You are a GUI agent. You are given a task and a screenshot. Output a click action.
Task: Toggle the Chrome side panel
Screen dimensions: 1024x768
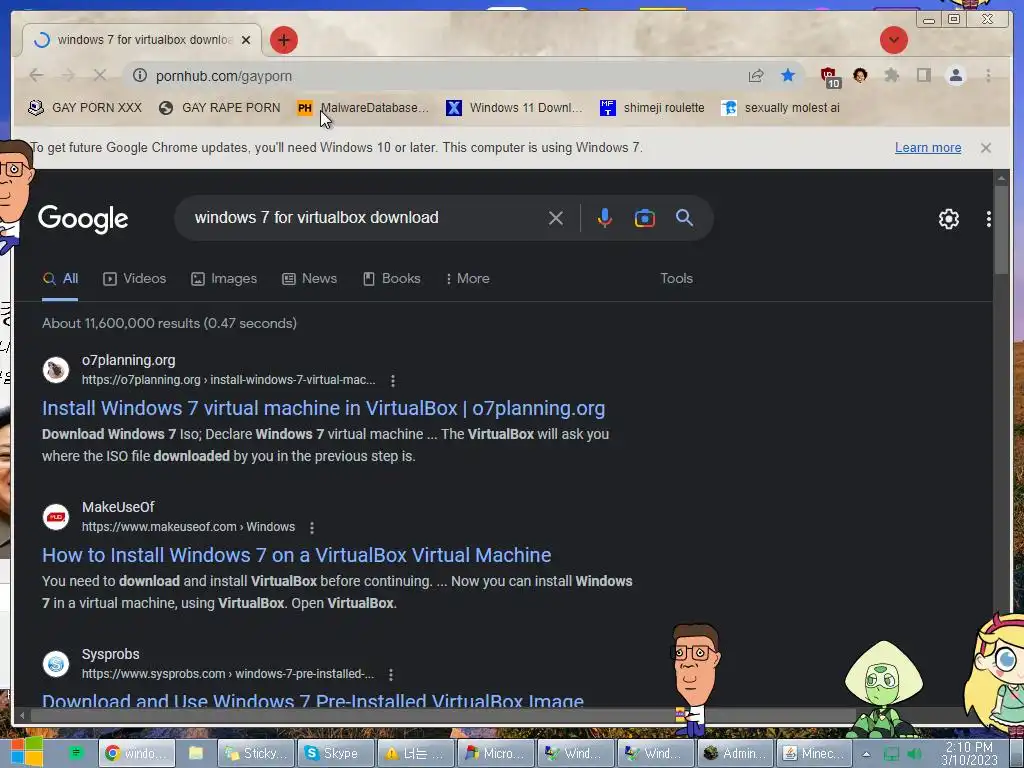point(923,76)
